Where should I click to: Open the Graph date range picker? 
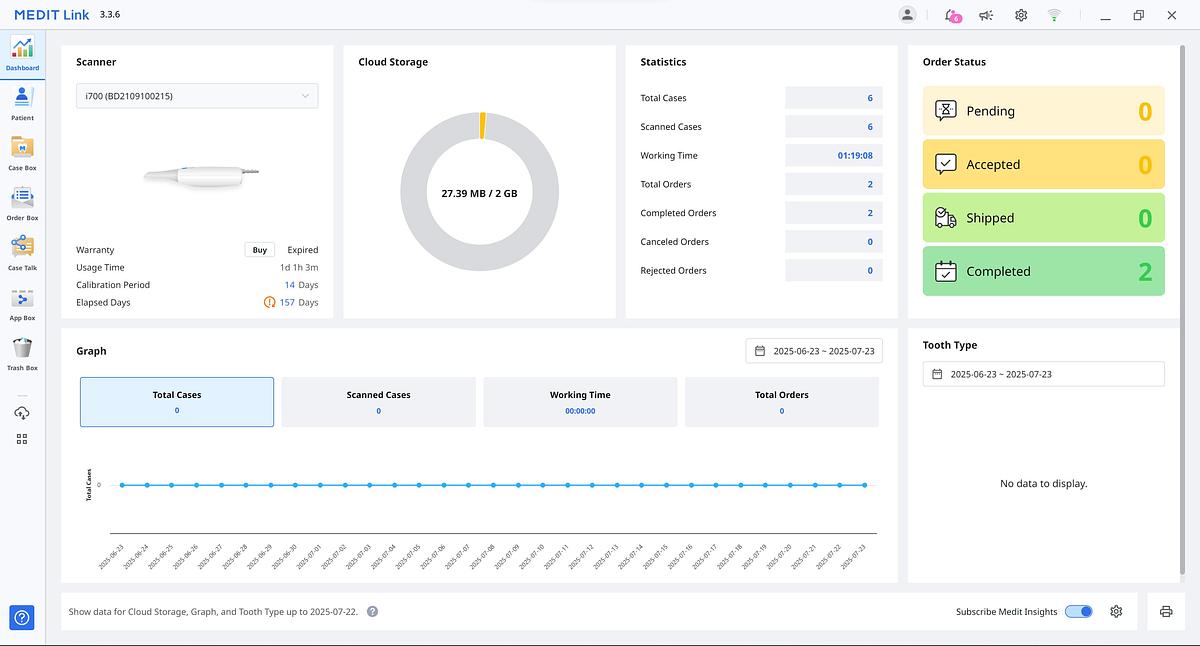coord(814,351)
